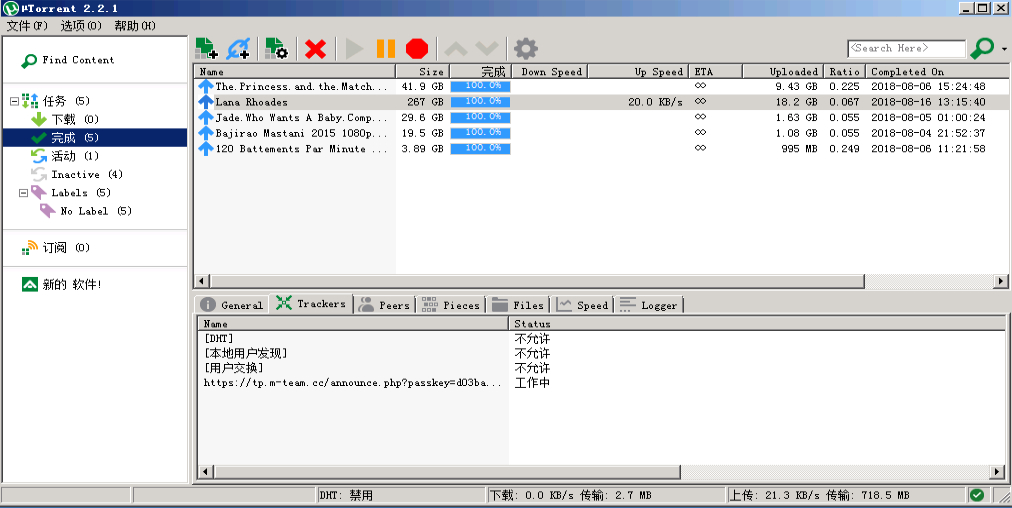Click the Create New Torrent icon
This screenshot has height=508, width=1012.
coord(277,48)
